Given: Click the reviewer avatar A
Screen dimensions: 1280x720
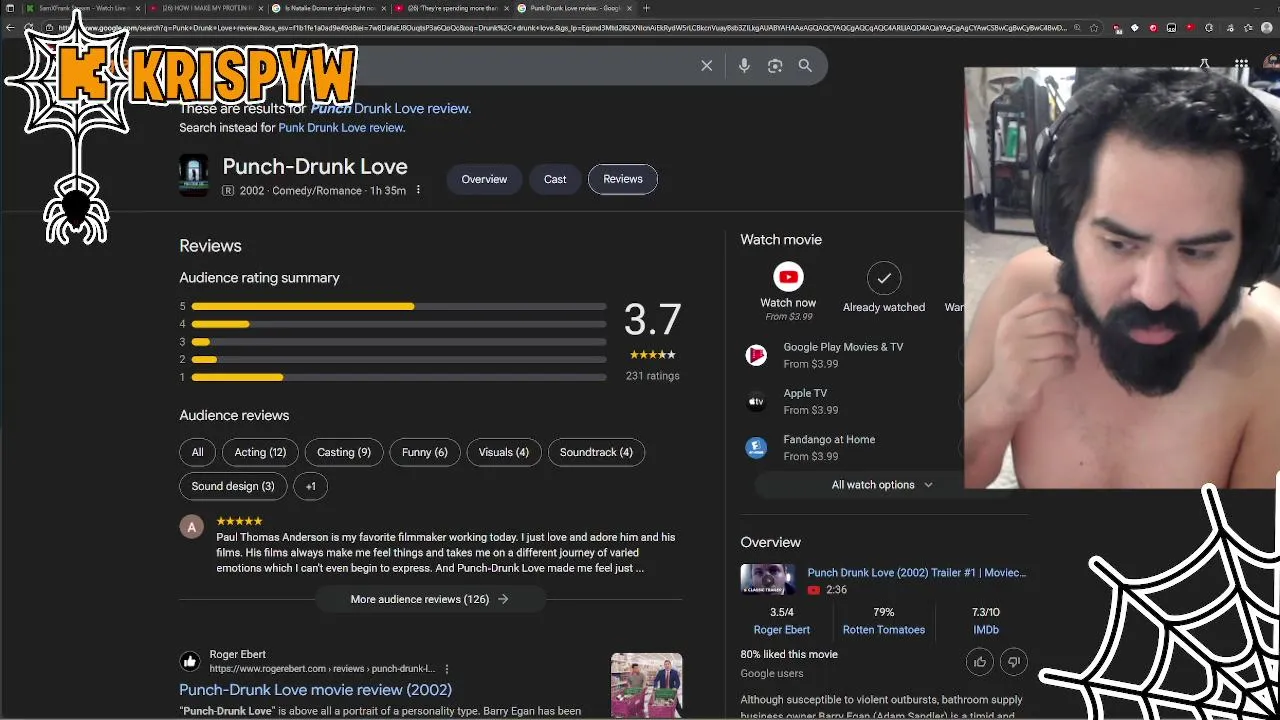Looking at the screenshot, I should pos(192,527).
